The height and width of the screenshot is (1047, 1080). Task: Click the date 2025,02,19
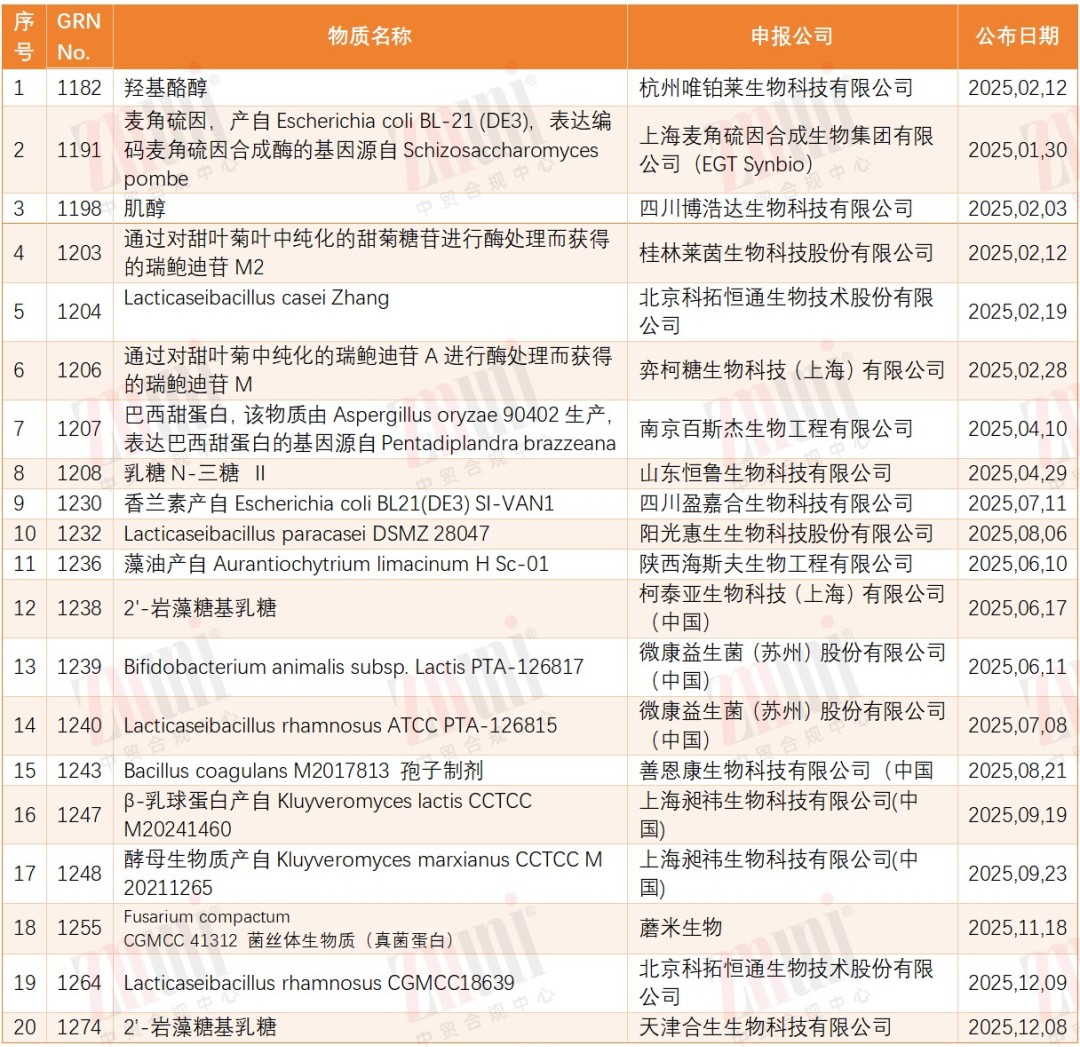tap(1017, 311)
